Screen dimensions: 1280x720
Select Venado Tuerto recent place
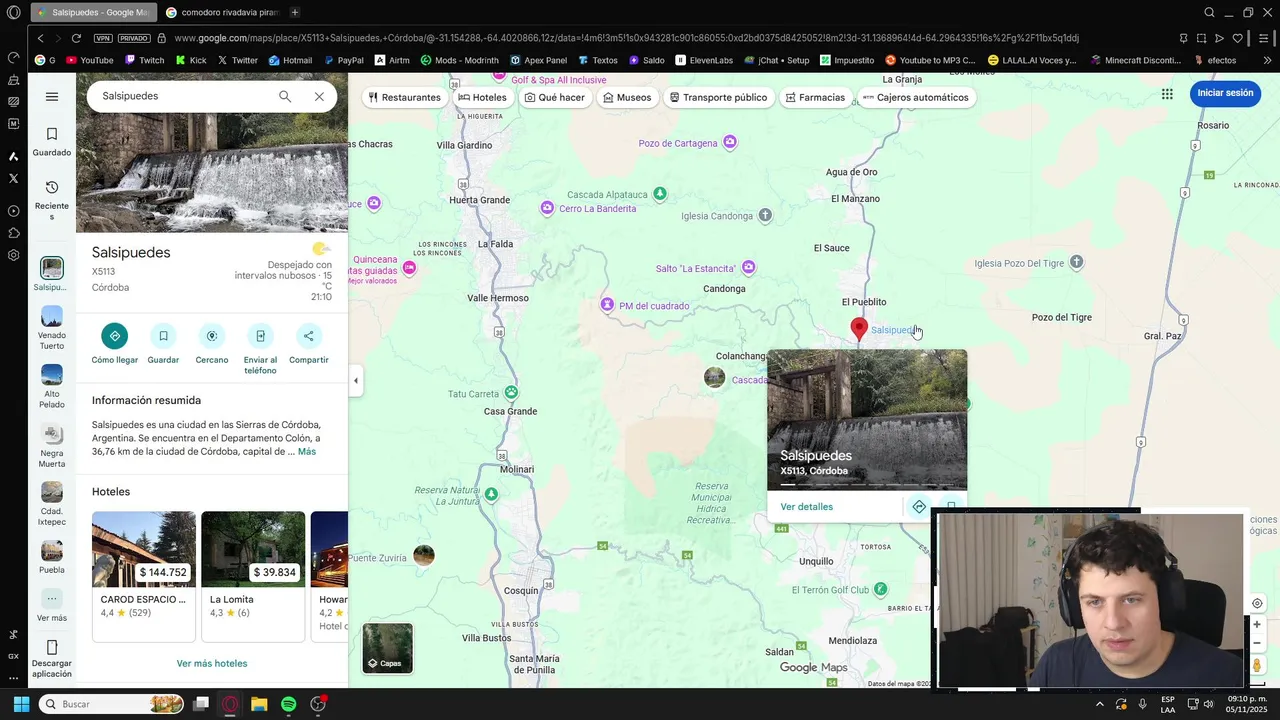52,328
